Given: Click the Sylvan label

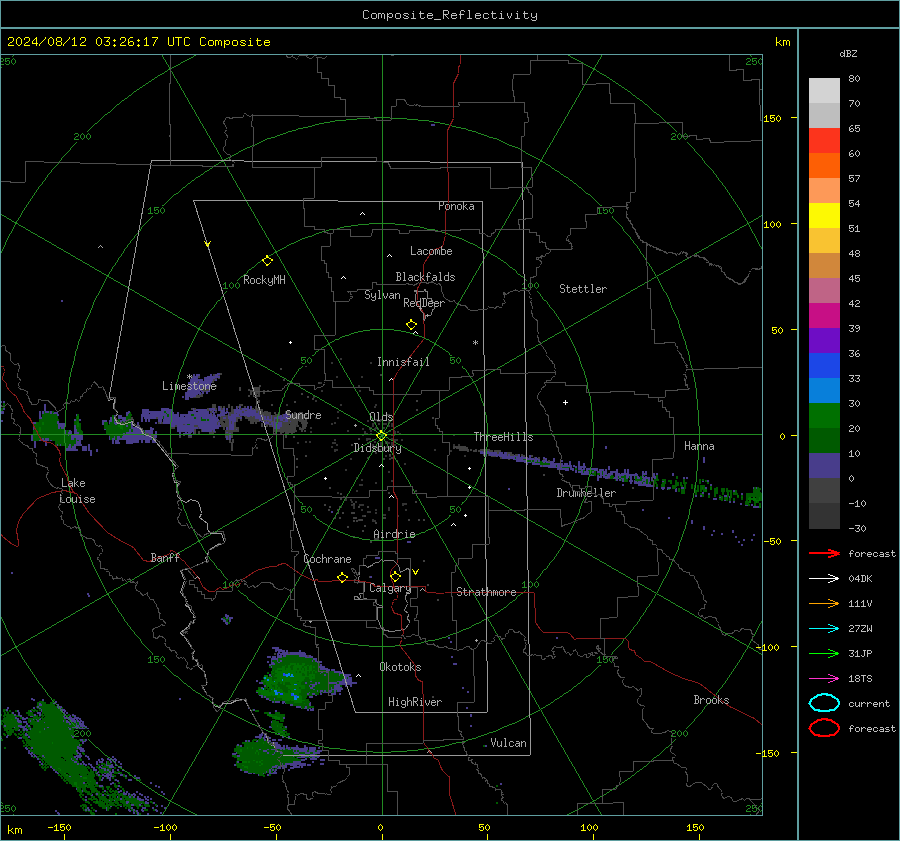Looking at the screenshot, I should tap(382, 295).
